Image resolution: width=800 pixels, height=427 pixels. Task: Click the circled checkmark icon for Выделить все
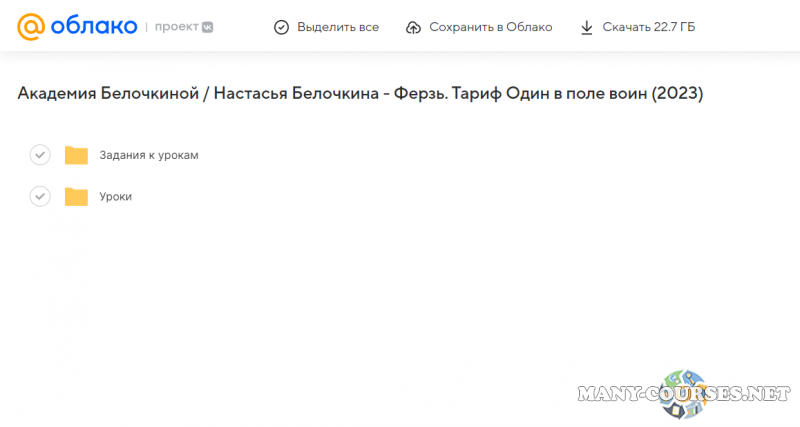[x=282, y=27]
